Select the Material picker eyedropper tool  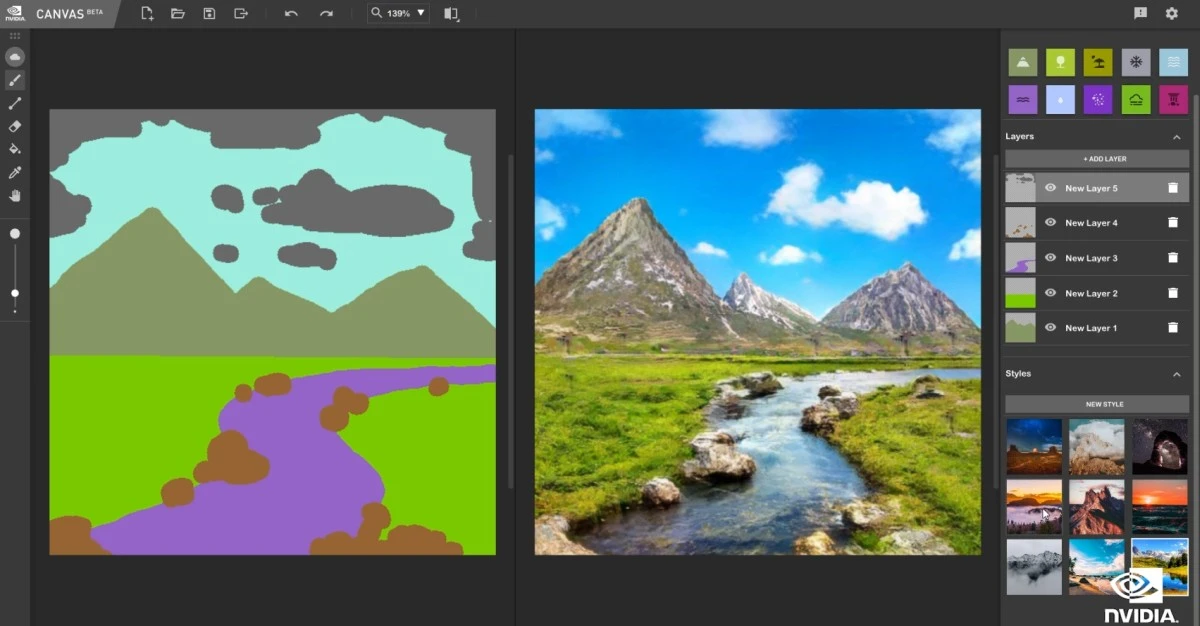coord(14,171)
